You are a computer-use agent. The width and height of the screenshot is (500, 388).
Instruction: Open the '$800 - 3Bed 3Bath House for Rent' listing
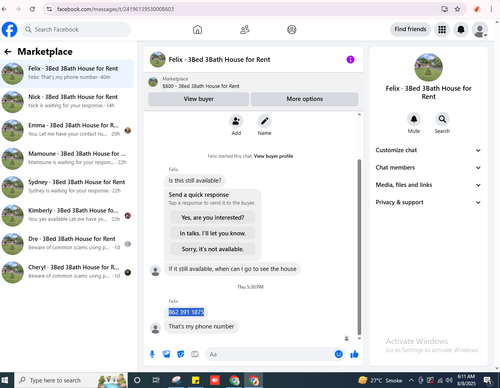[x=201, y=86]
